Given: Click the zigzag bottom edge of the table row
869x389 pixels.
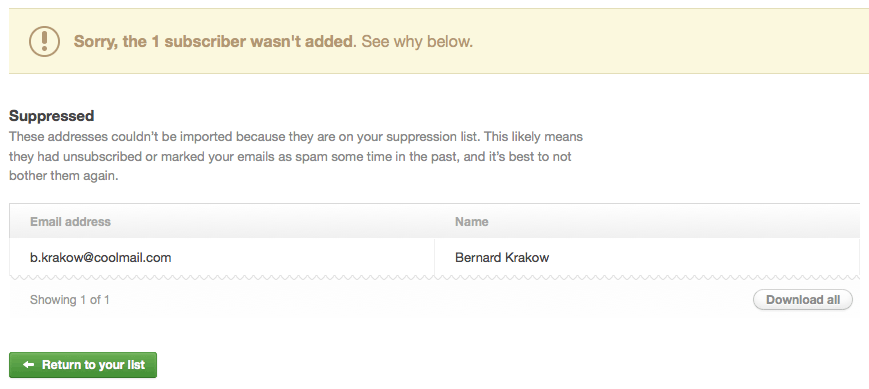Looking at the screenshot, I should tap(434, 277).
